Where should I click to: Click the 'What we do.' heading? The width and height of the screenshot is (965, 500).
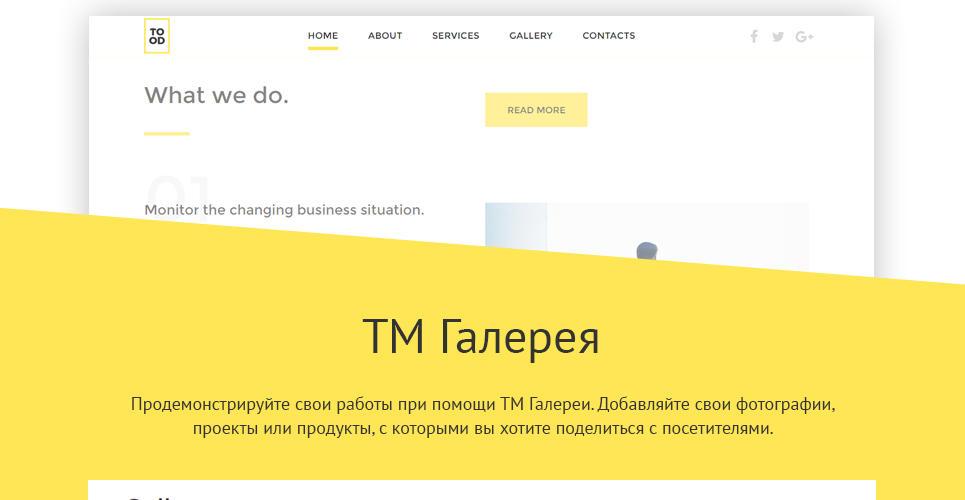click(217, 95)
